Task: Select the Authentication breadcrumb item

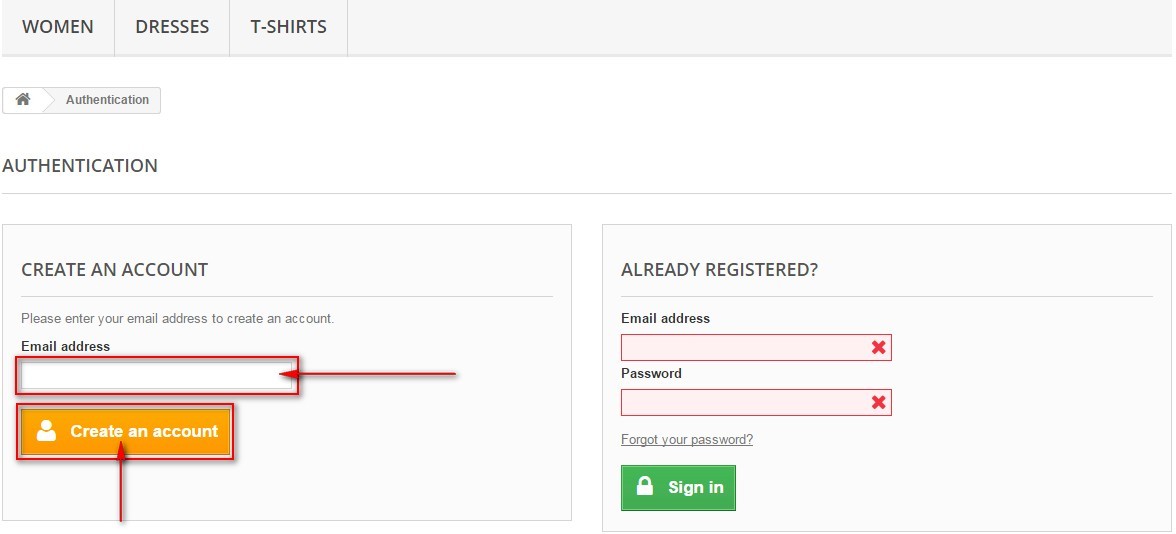Action: pos(107,100)
